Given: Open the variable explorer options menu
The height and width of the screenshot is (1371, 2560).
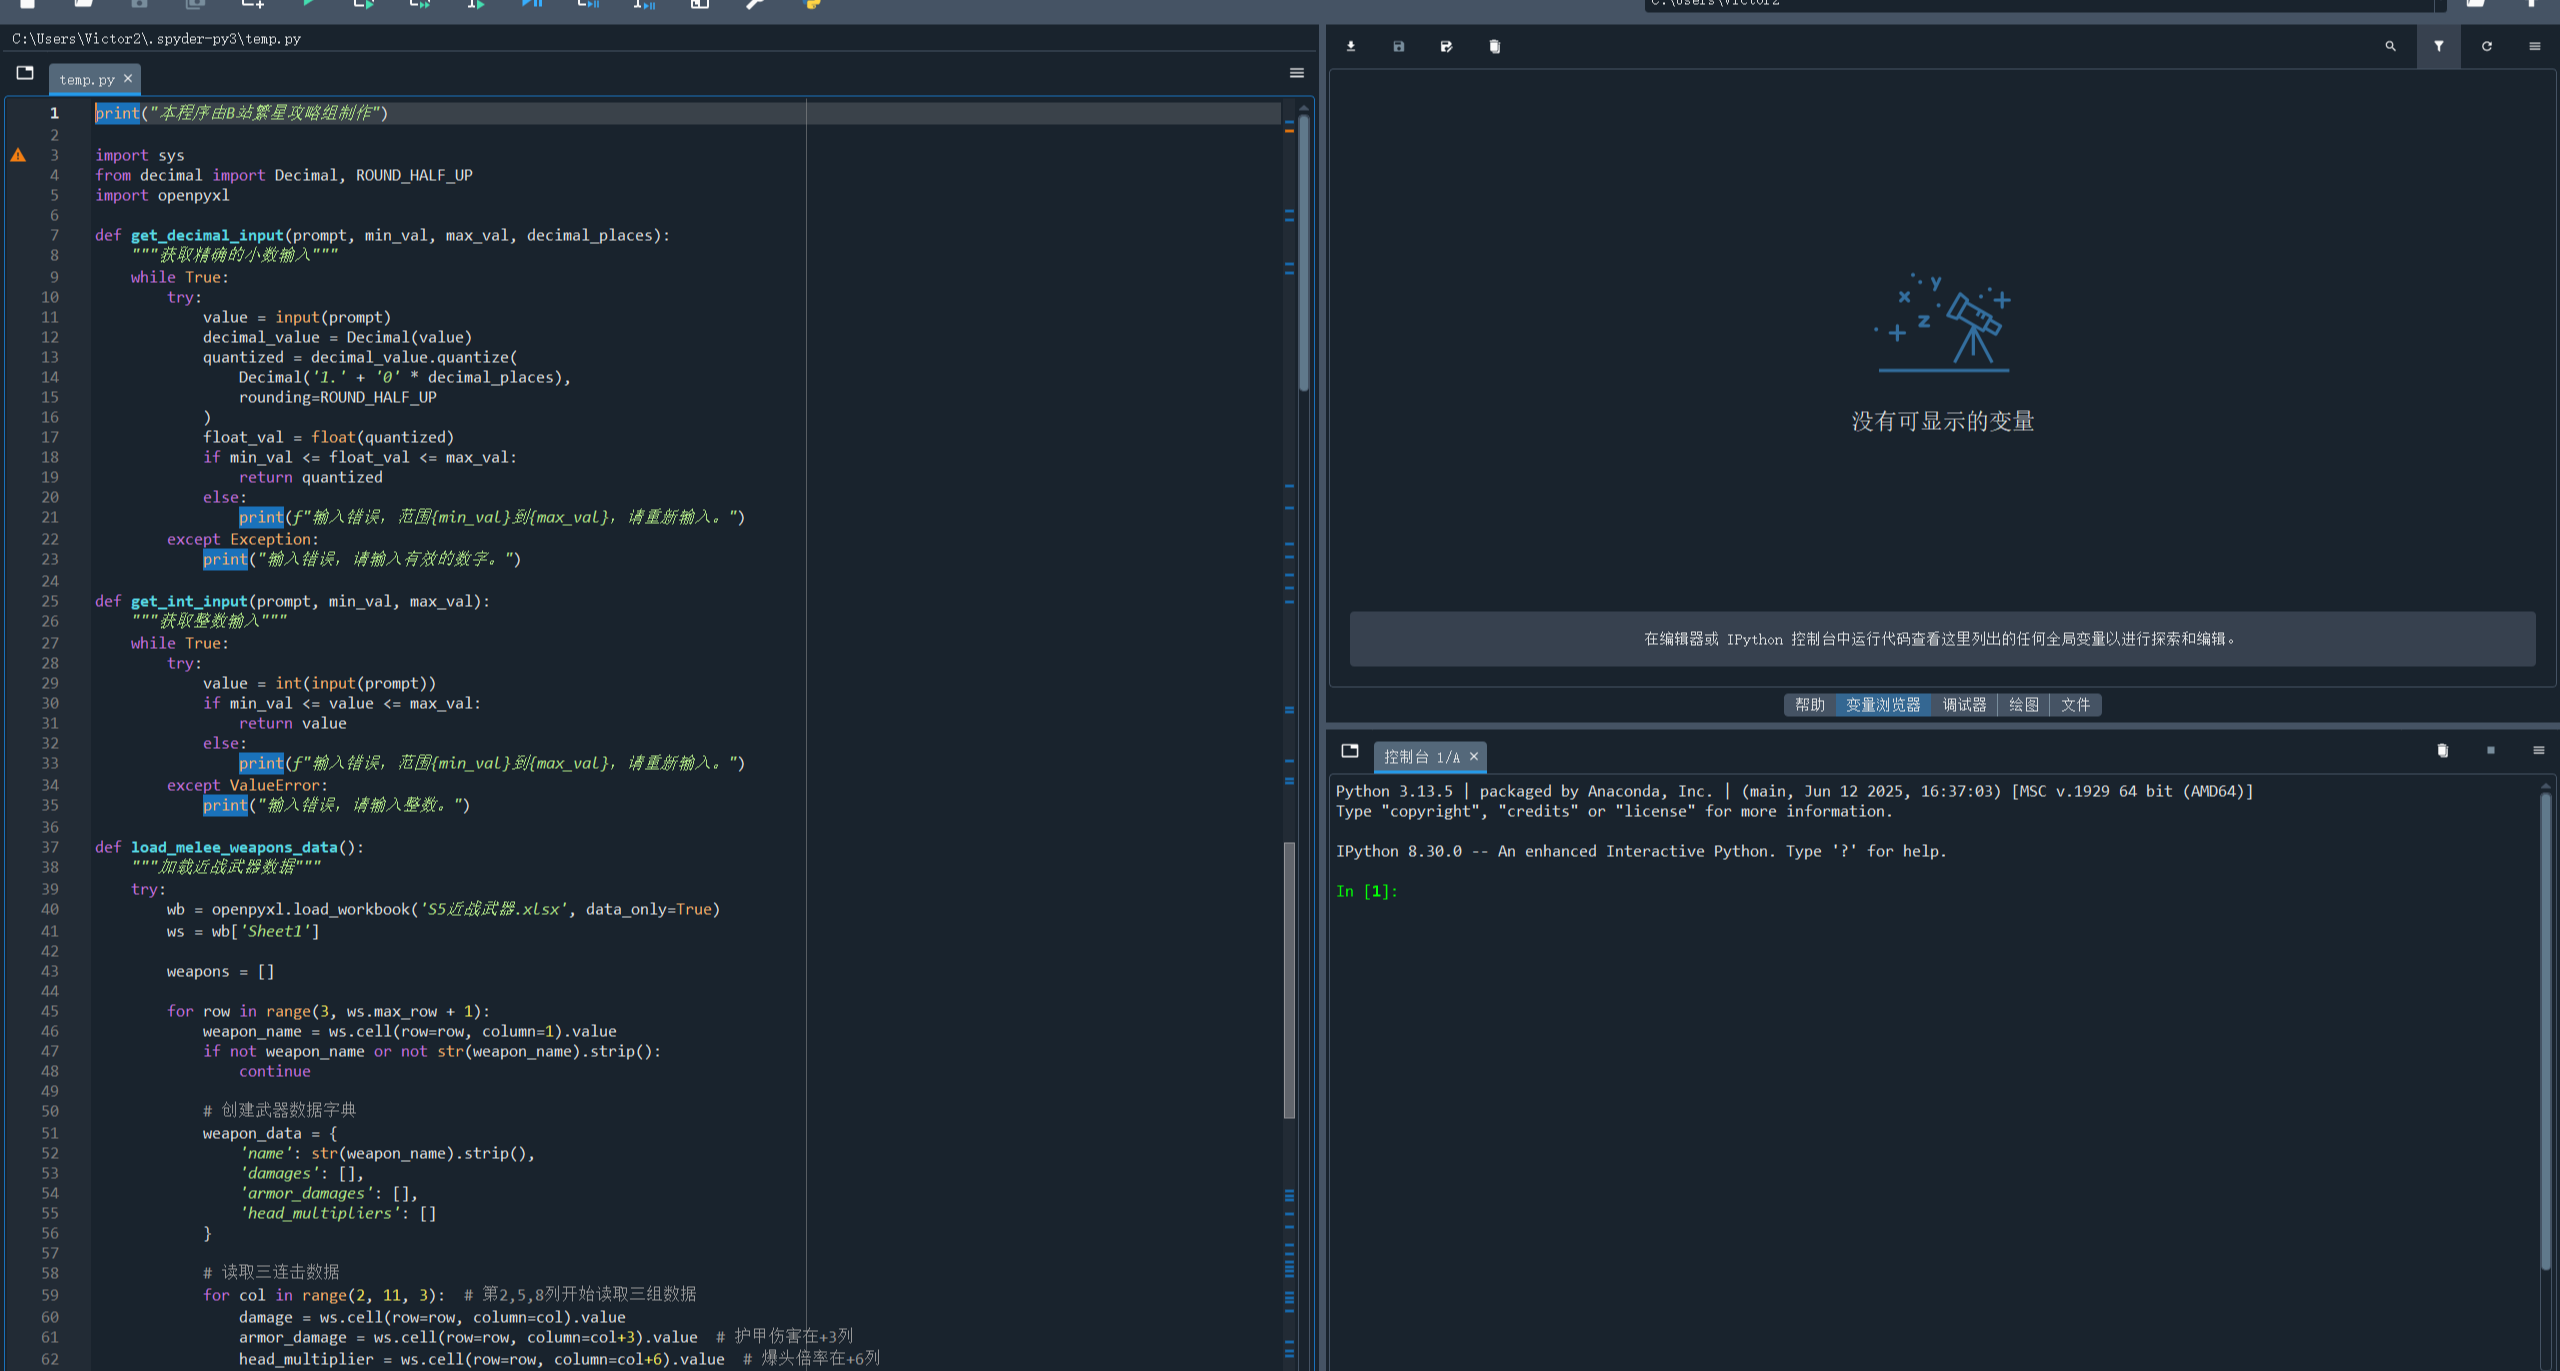Looking at the screenshot, I should [x=2534, y=46].
